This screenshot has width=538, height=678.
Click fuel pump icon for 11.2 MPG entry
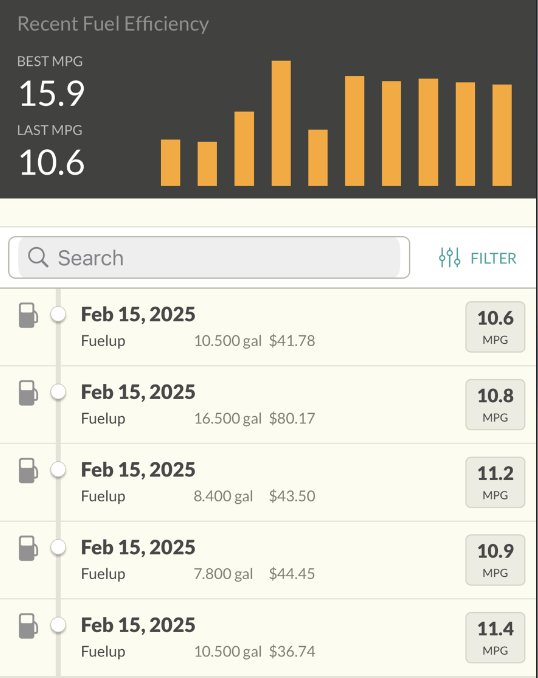(x=28, y=470)
